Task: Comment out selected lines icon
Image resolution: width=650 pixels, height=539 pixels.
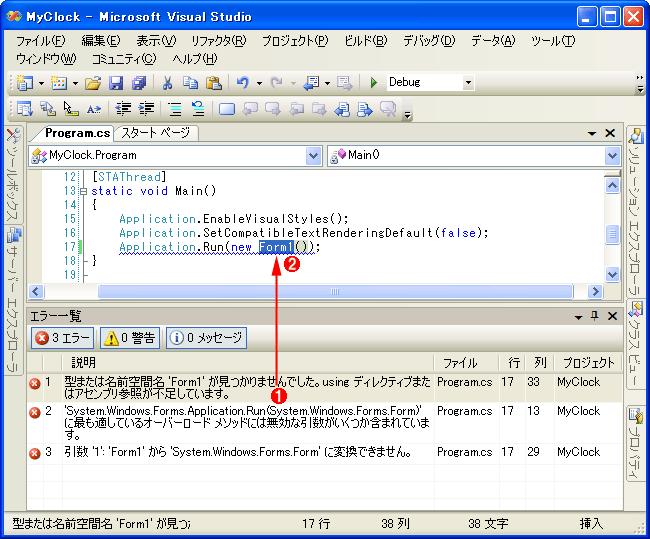Action: point(175,109)
